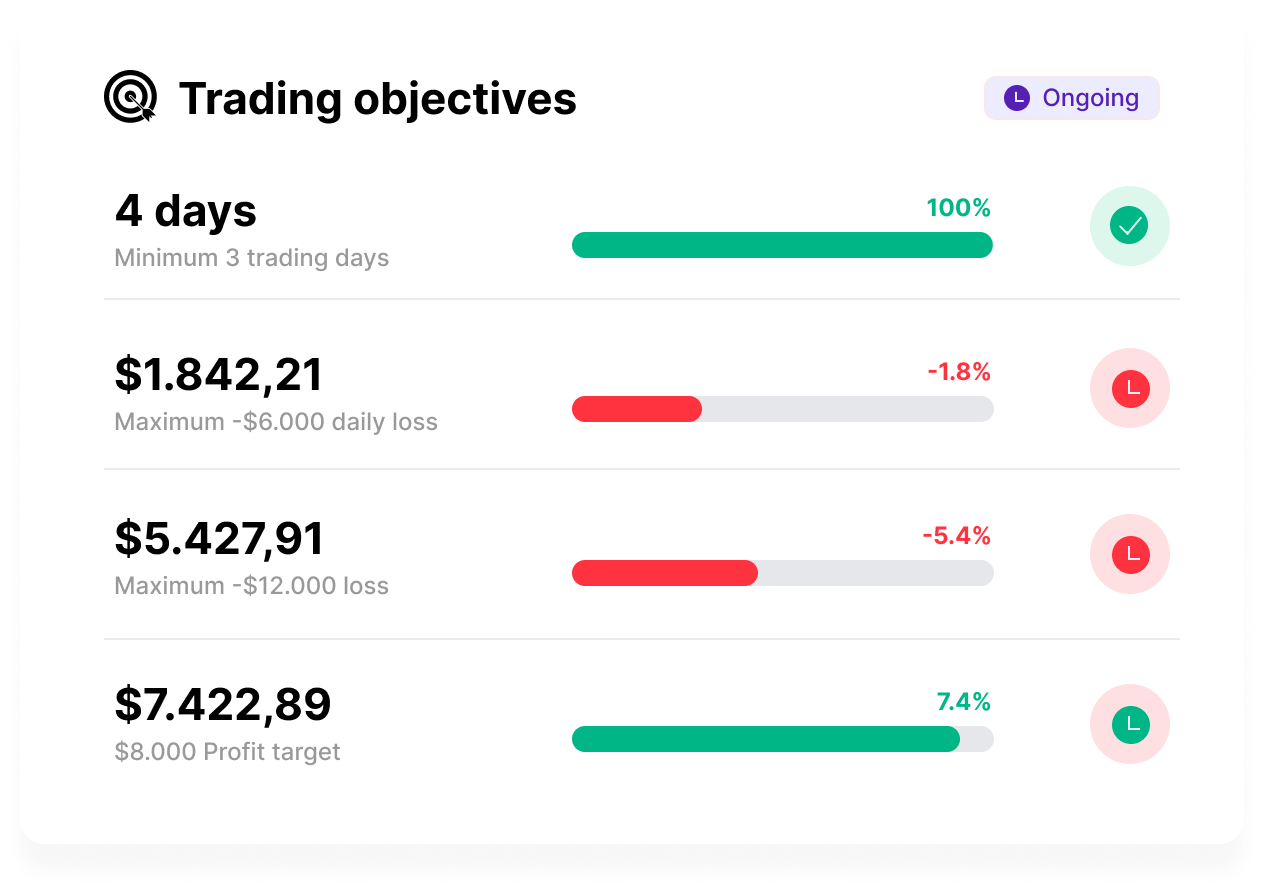Click the purple clock icon in Ongoing badge
The height and width of the screenshot is (892, 1264).
click(x=1016, y=98)
